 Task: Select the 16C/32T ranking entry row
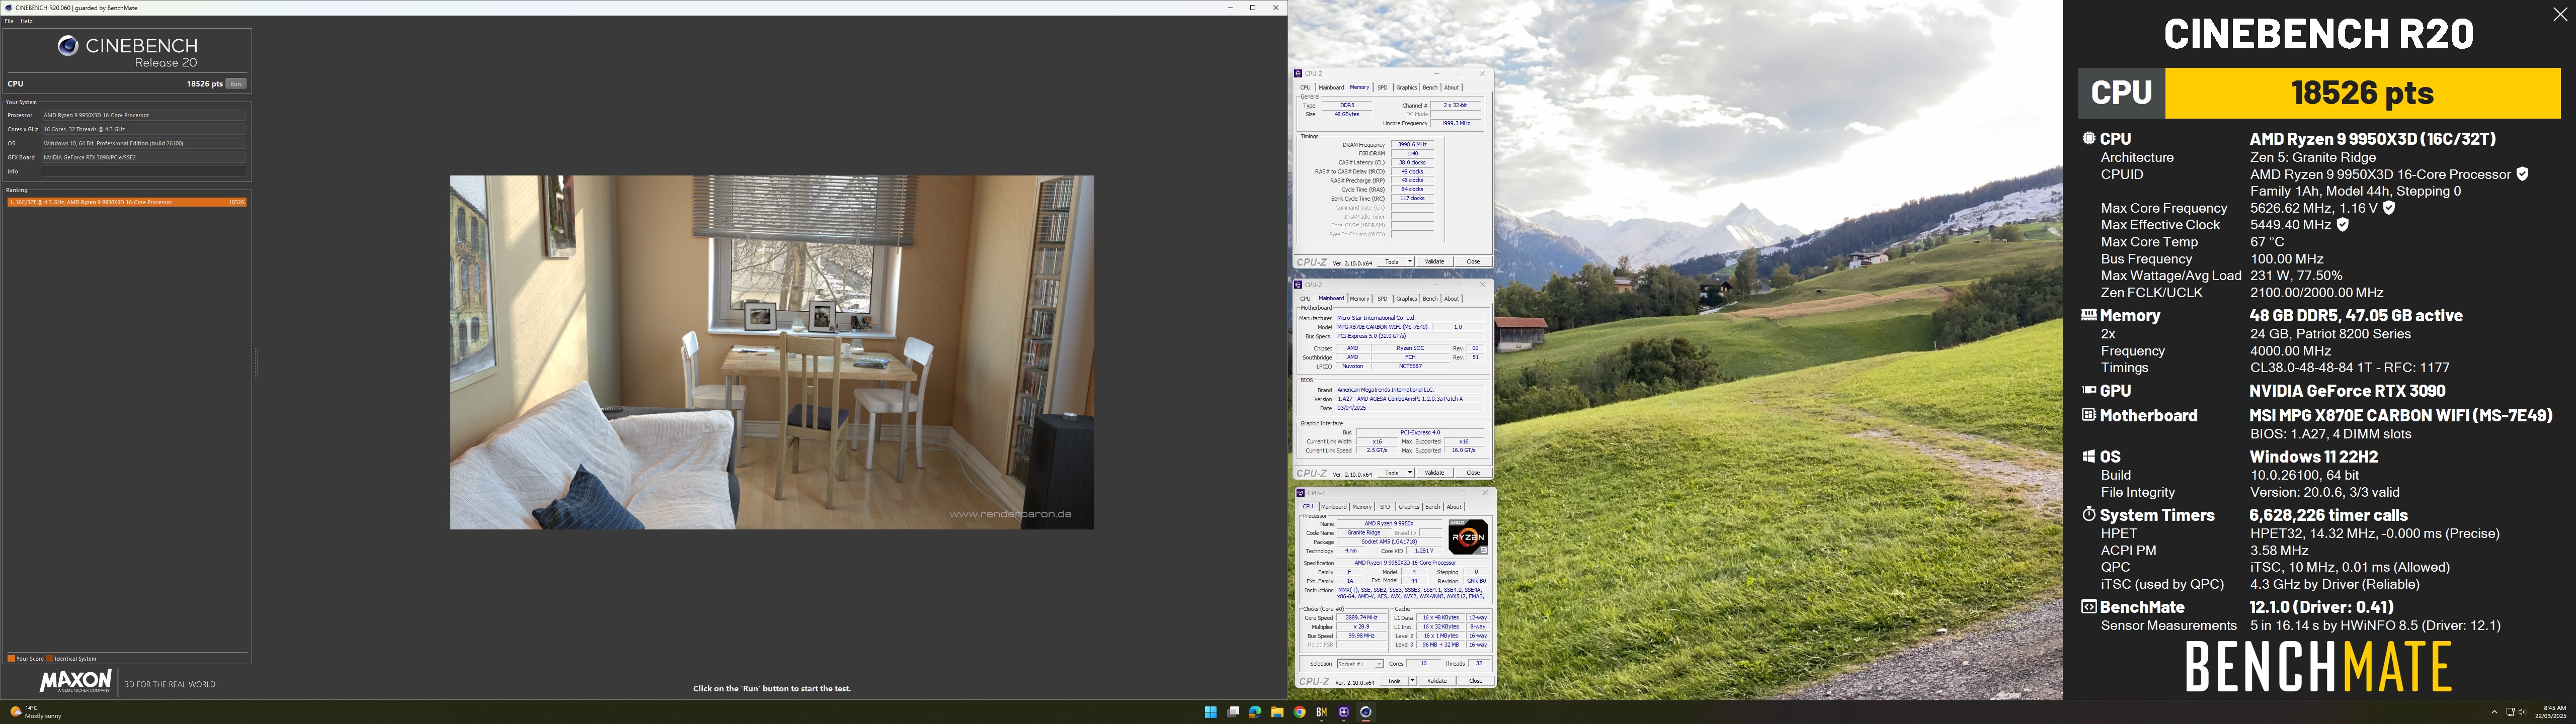127,202
